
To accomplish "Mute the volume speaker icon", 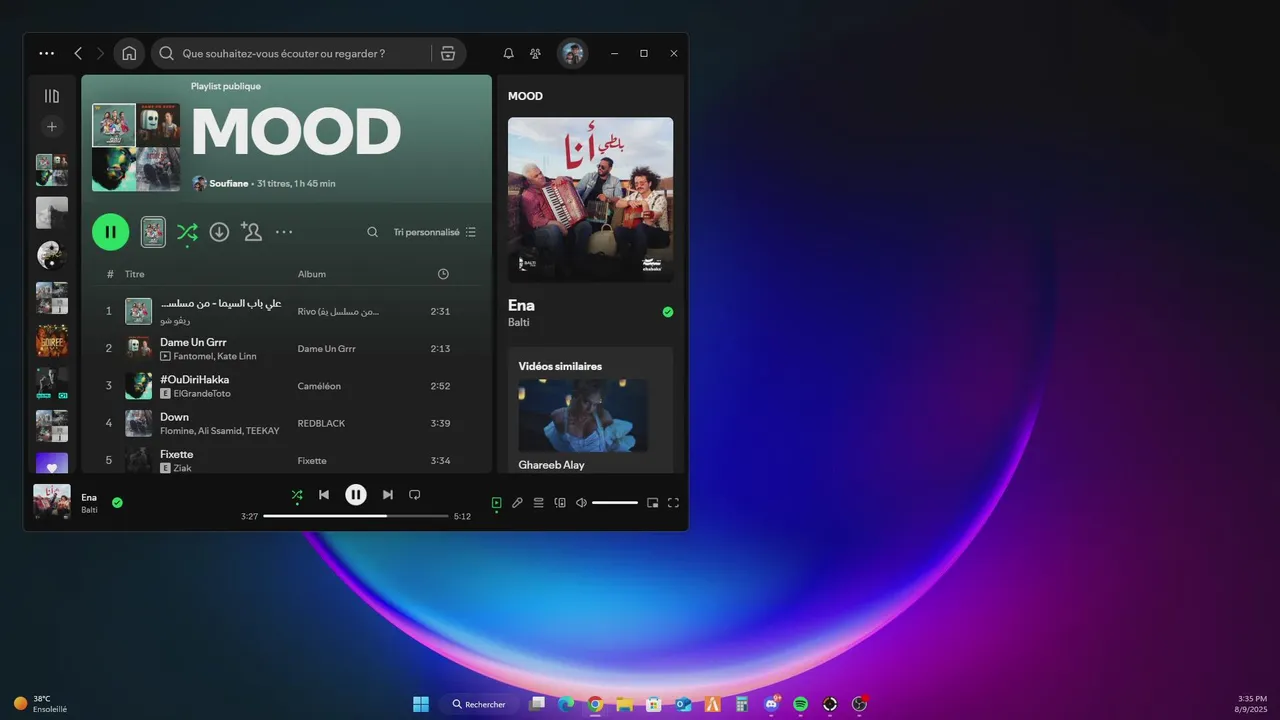I will pos(581,502).
